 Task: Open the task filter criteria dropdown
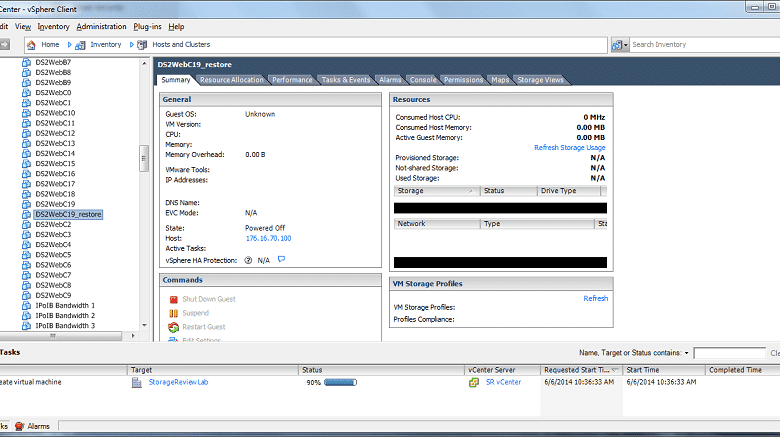pyautogui.click(x=686, y=353)
